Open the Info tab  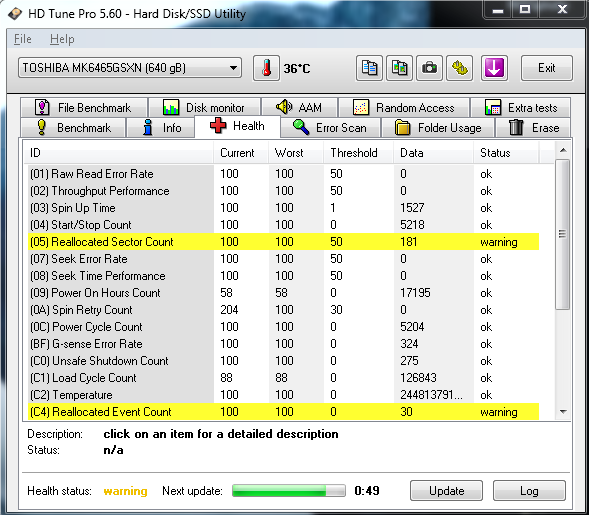162,128
